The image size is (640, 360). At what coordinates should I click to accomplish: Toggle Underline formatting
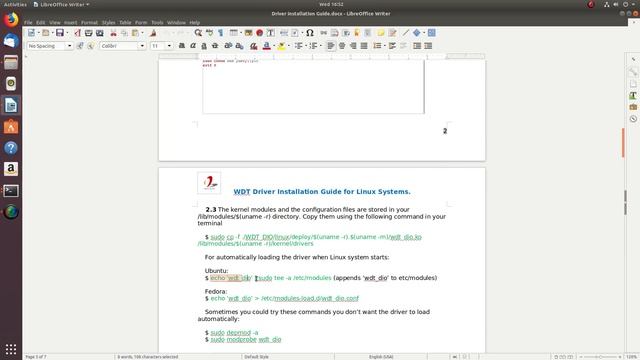[204, 46]
